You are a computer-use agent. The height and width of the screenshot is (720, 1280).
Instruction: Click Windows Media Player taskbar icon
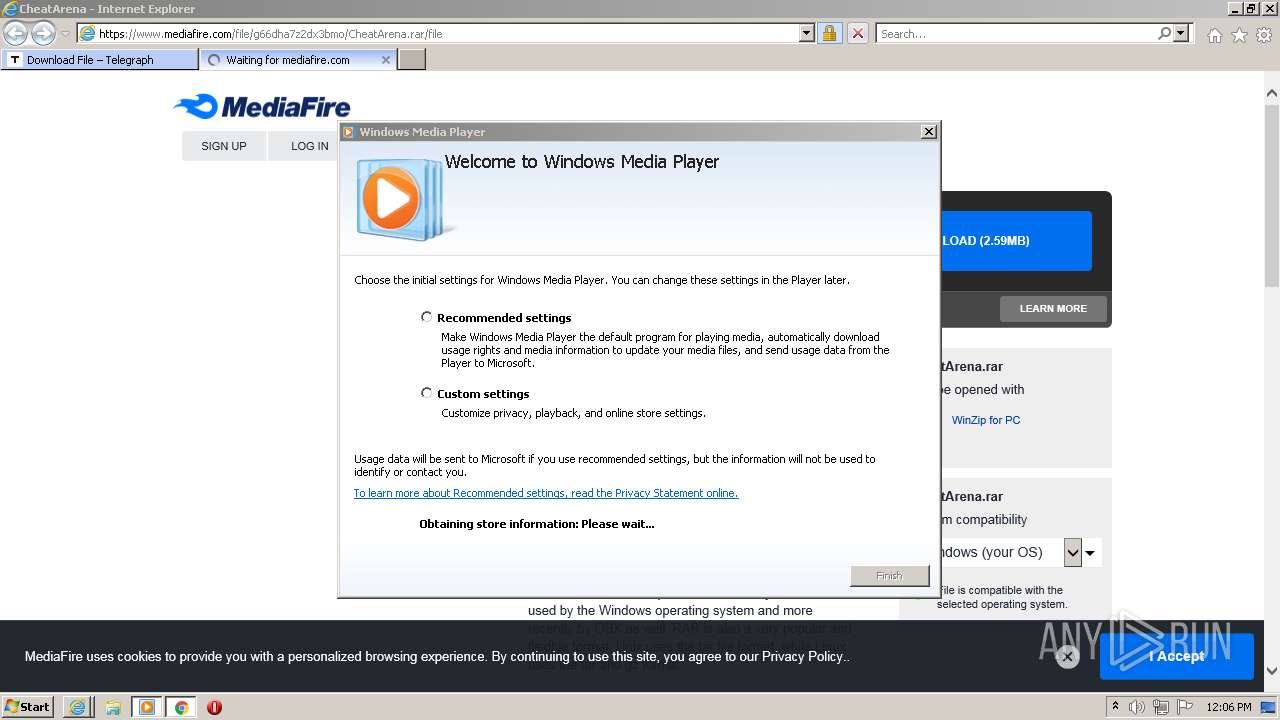(x=147, y=707)
